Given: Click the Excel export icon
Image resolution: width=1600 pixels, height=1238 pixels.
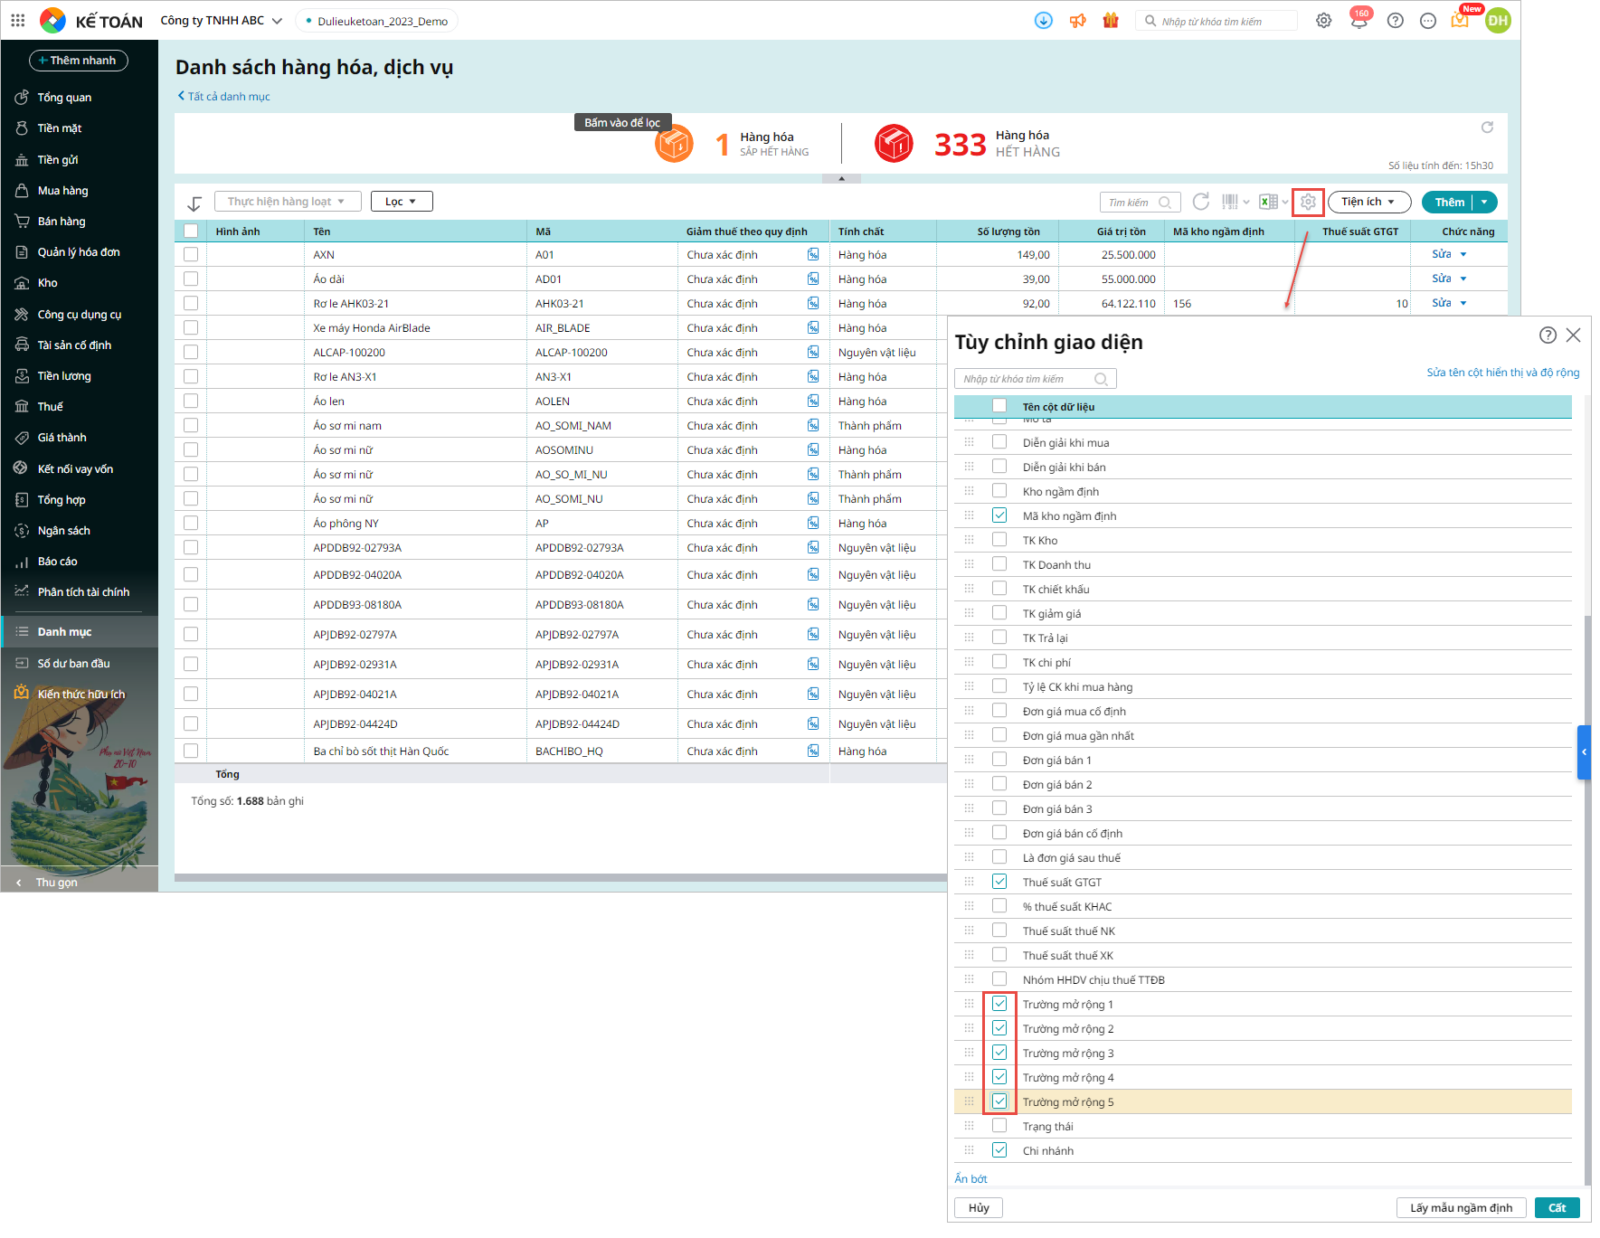Looking at the screenshot, I should click(x=1267, y=202).
